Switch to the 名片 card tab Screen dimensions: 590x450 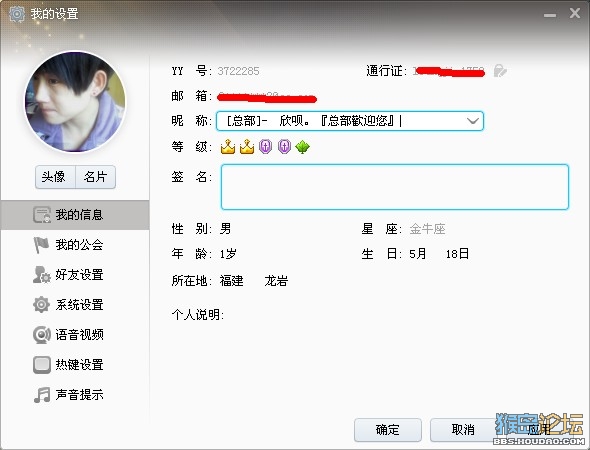[x=96, y=177]
